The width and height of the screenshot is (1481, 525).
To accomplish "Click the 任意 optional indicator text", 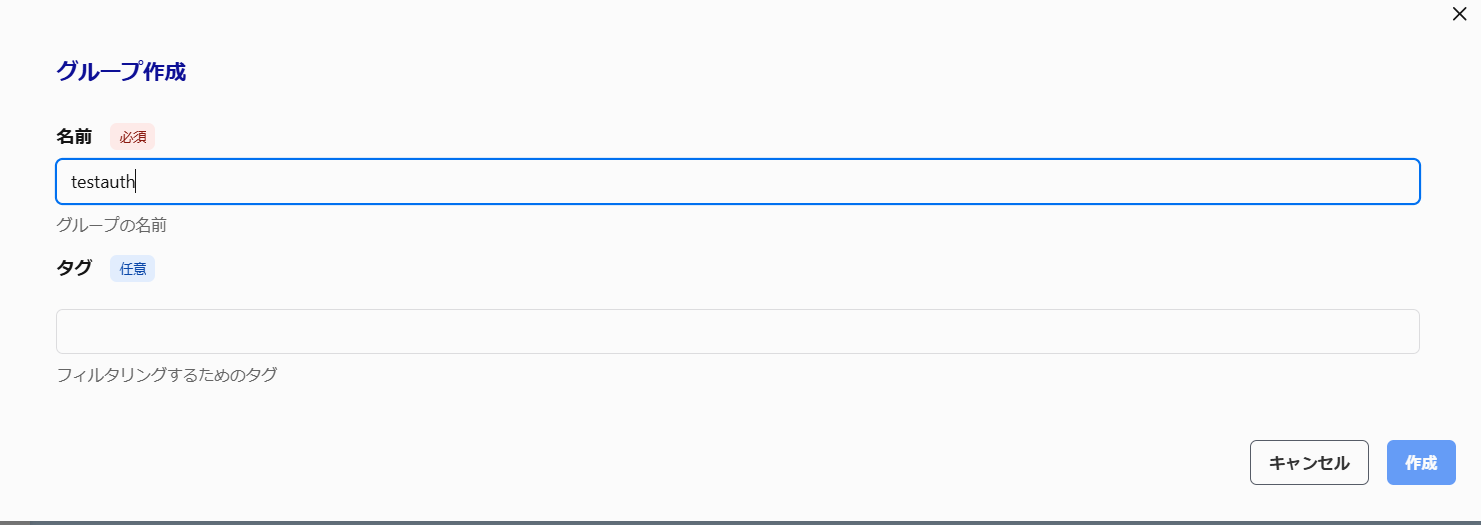I will point(133,269).
